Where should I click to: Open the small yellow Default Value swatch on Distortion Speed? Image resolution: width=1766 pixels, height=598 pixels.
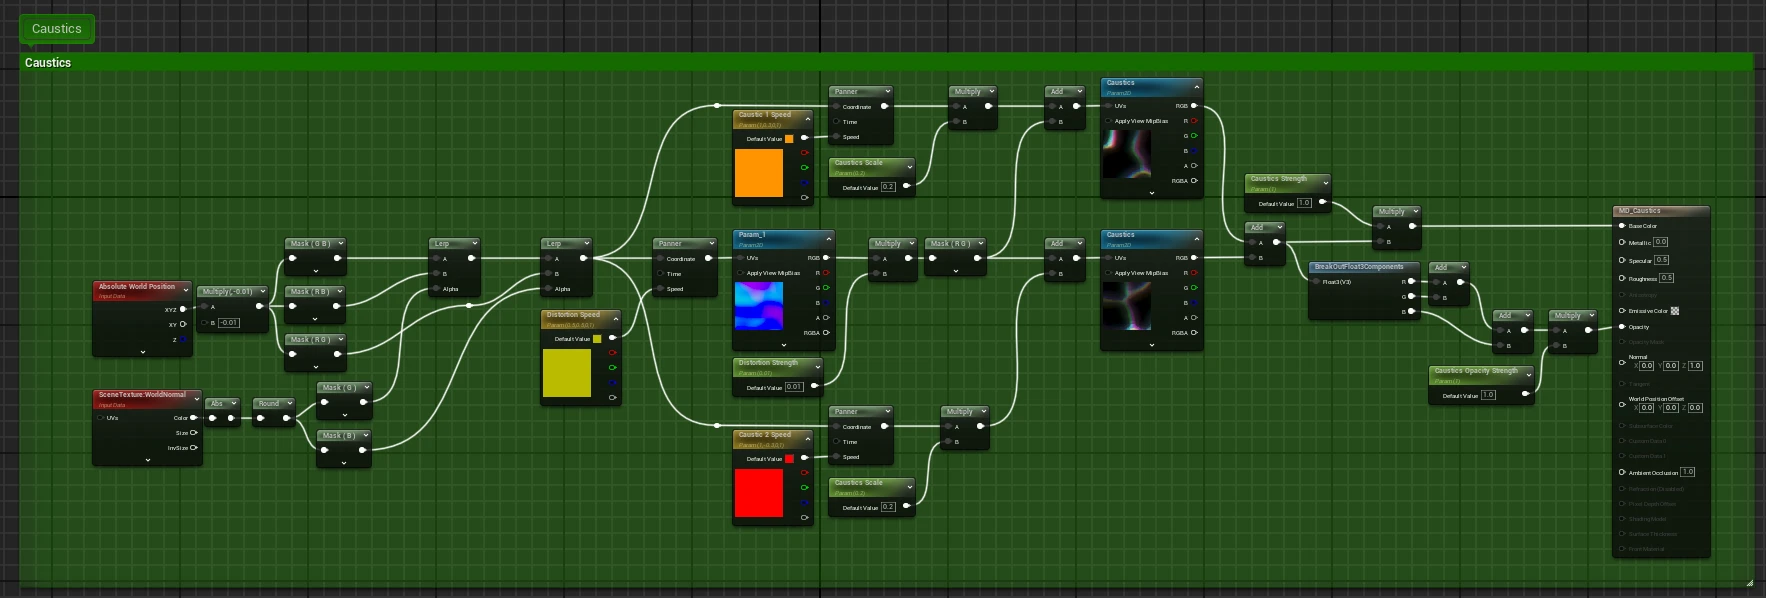[x=597, y=339]
